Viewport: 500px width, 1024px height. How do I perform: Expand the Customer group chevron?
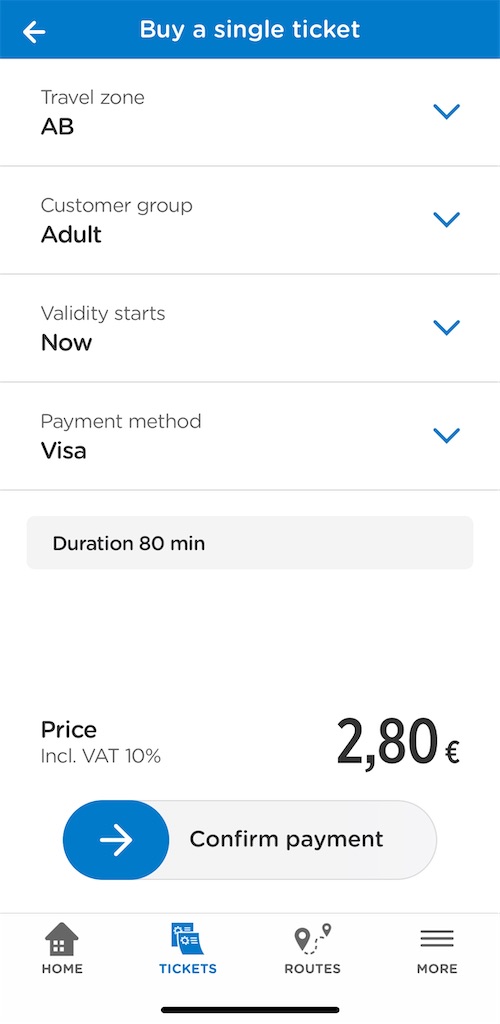[x=447, y=219]
